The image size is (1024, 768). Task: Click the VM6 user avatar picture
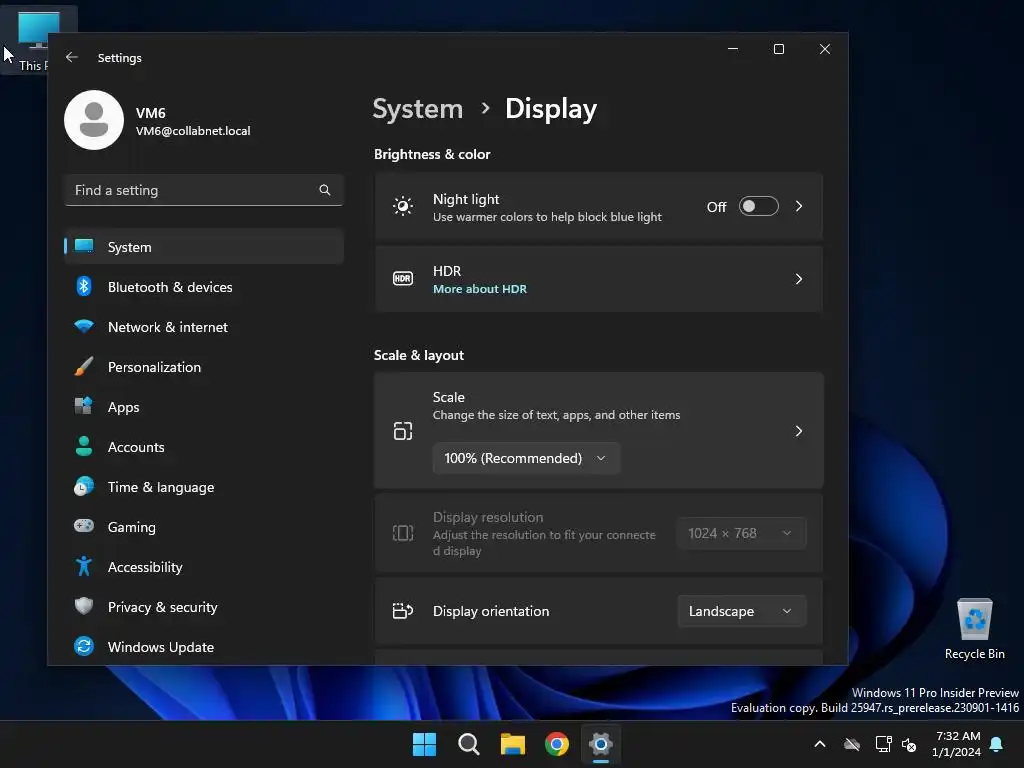point(94,120)
